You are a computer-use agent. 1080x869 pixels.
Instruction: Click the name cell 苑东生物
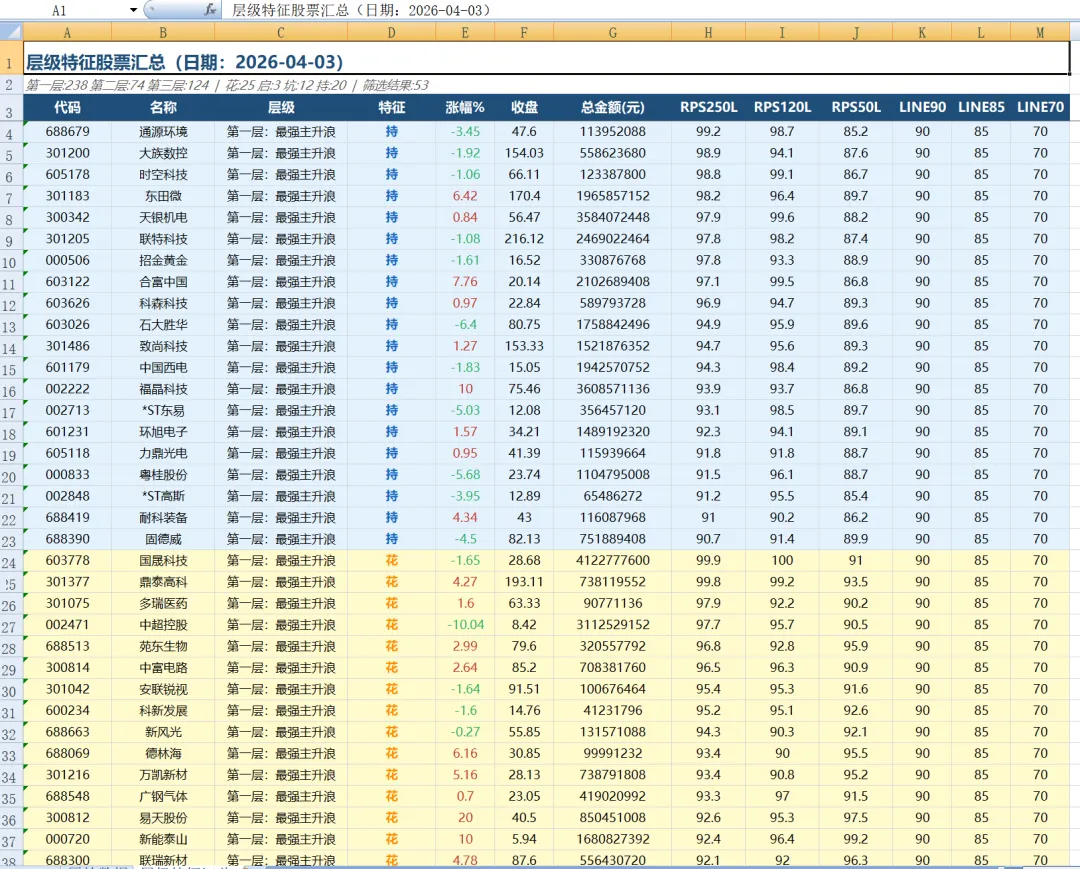click(x=163, y=646)
